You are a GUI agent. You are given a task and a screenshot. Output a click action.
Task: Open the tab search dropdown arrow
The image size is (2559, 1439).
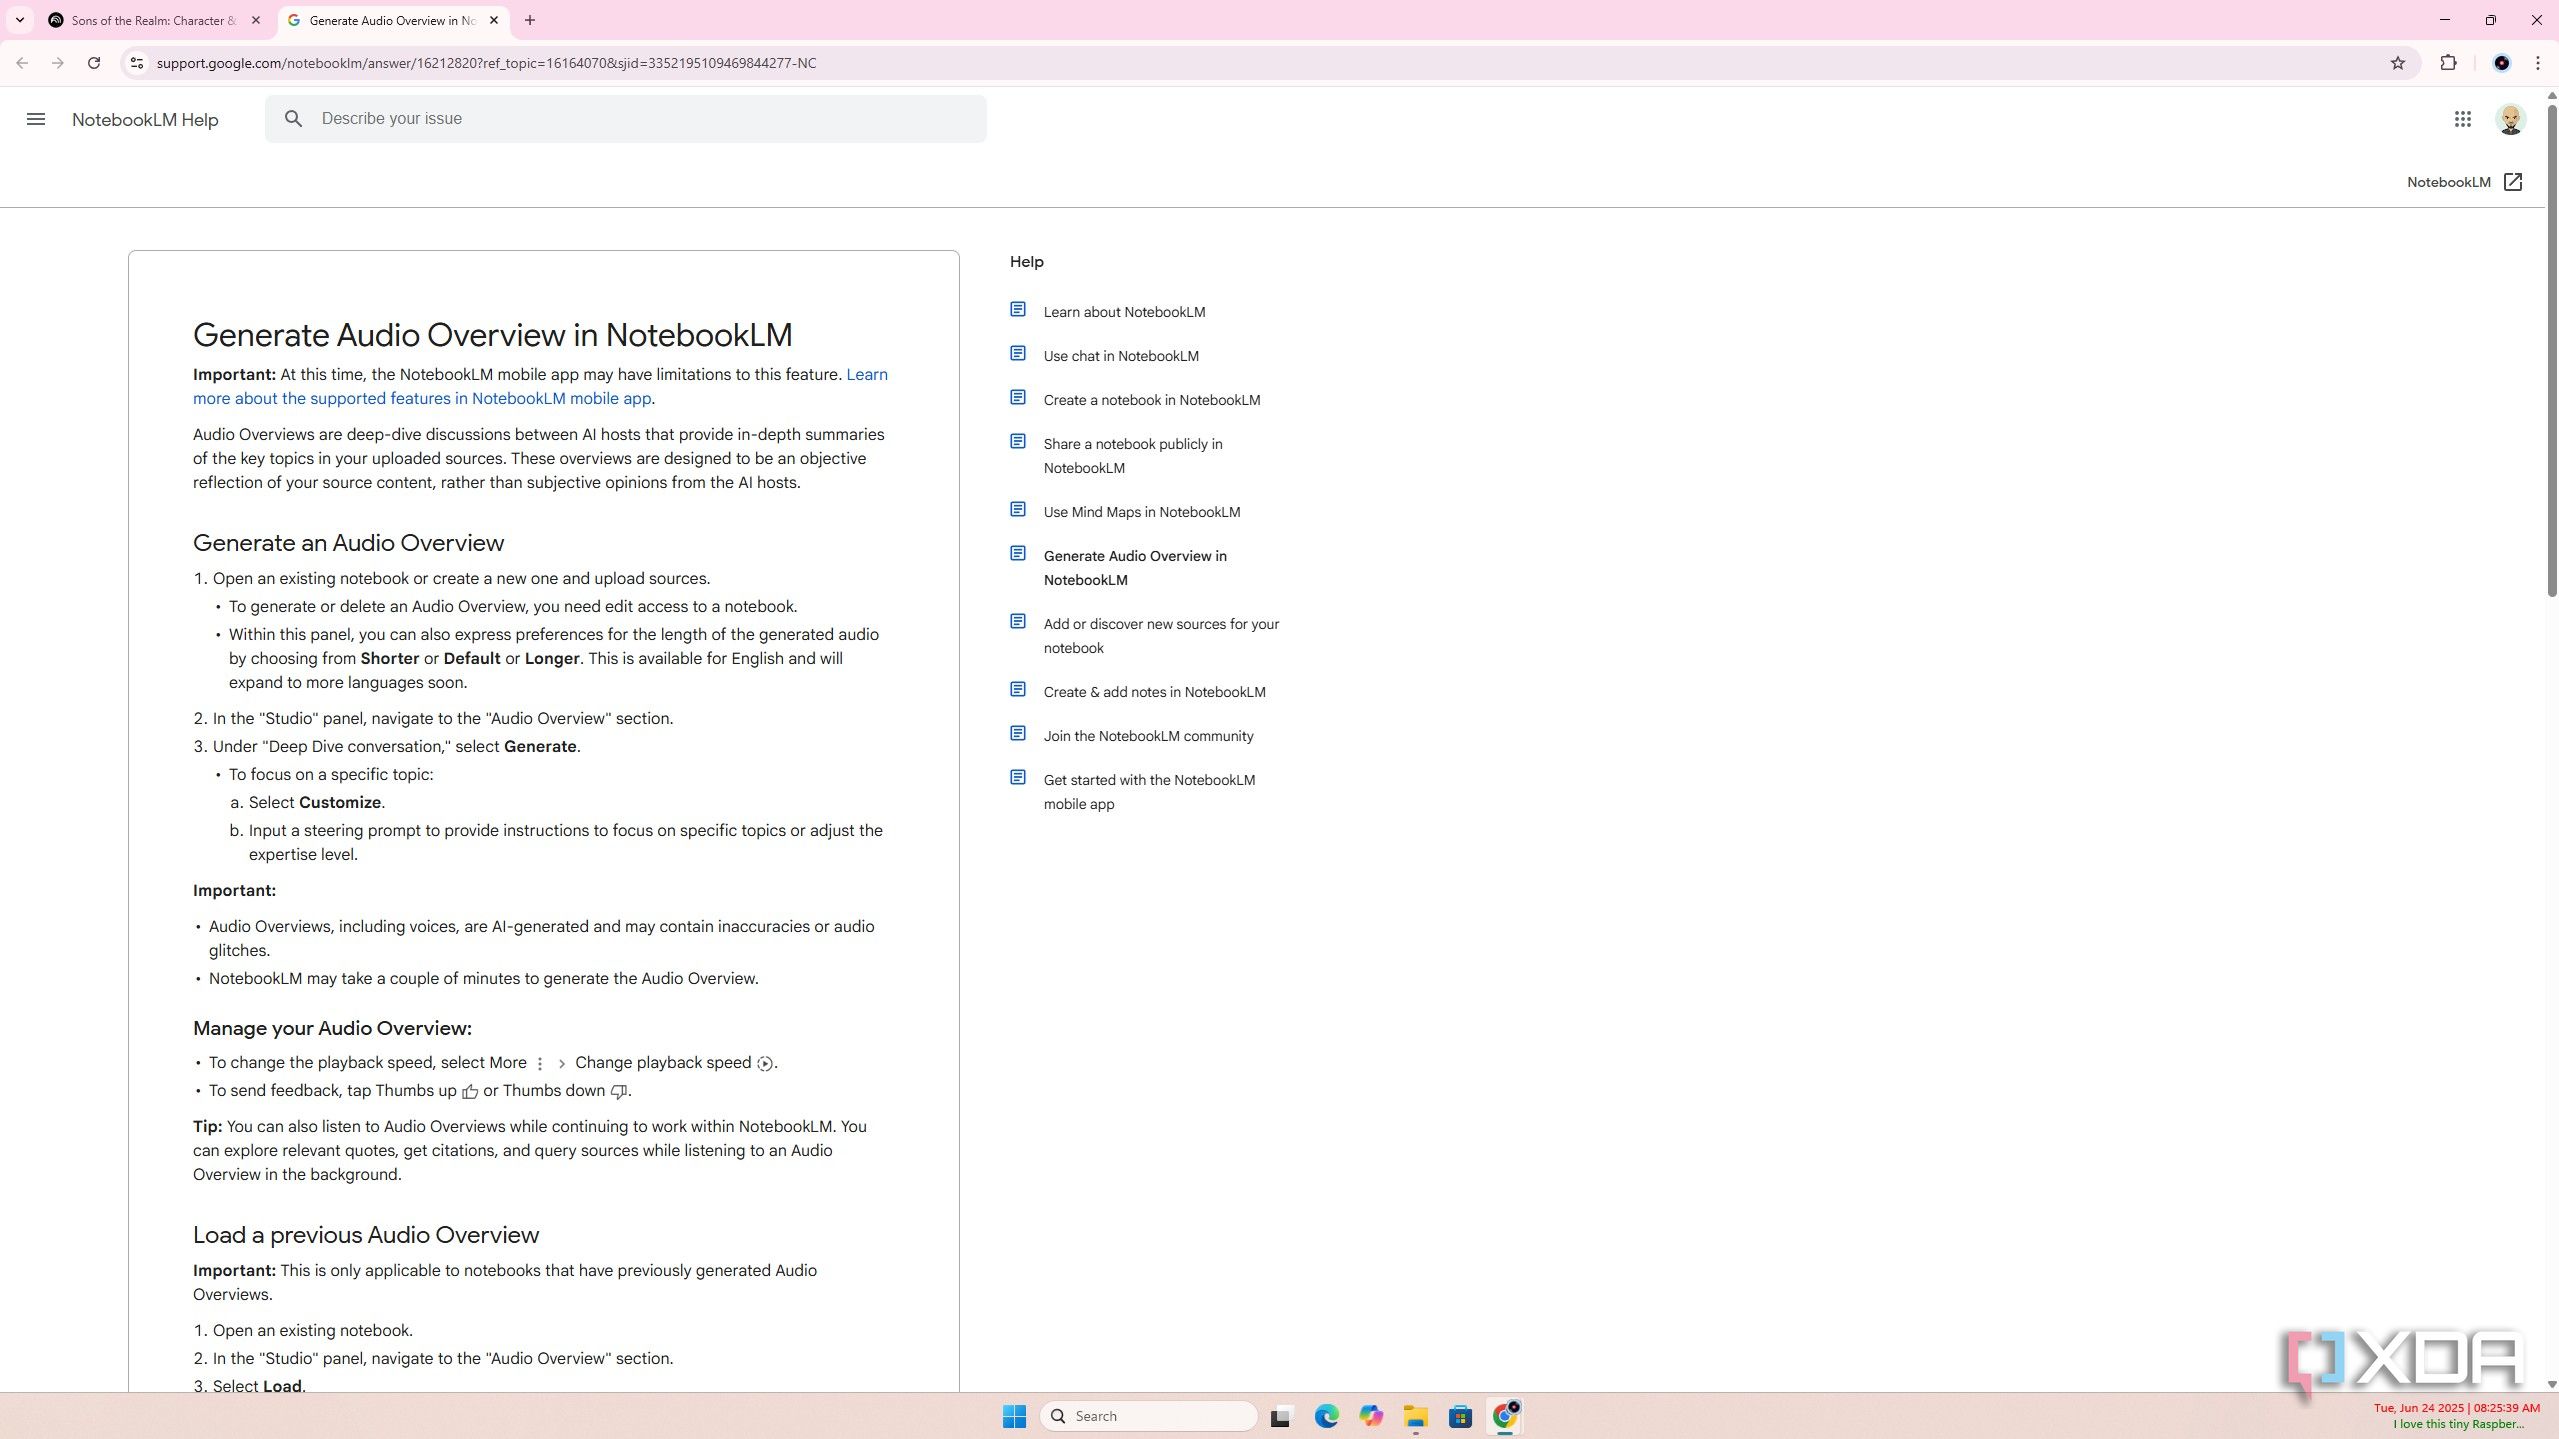(x=19, y=20)
